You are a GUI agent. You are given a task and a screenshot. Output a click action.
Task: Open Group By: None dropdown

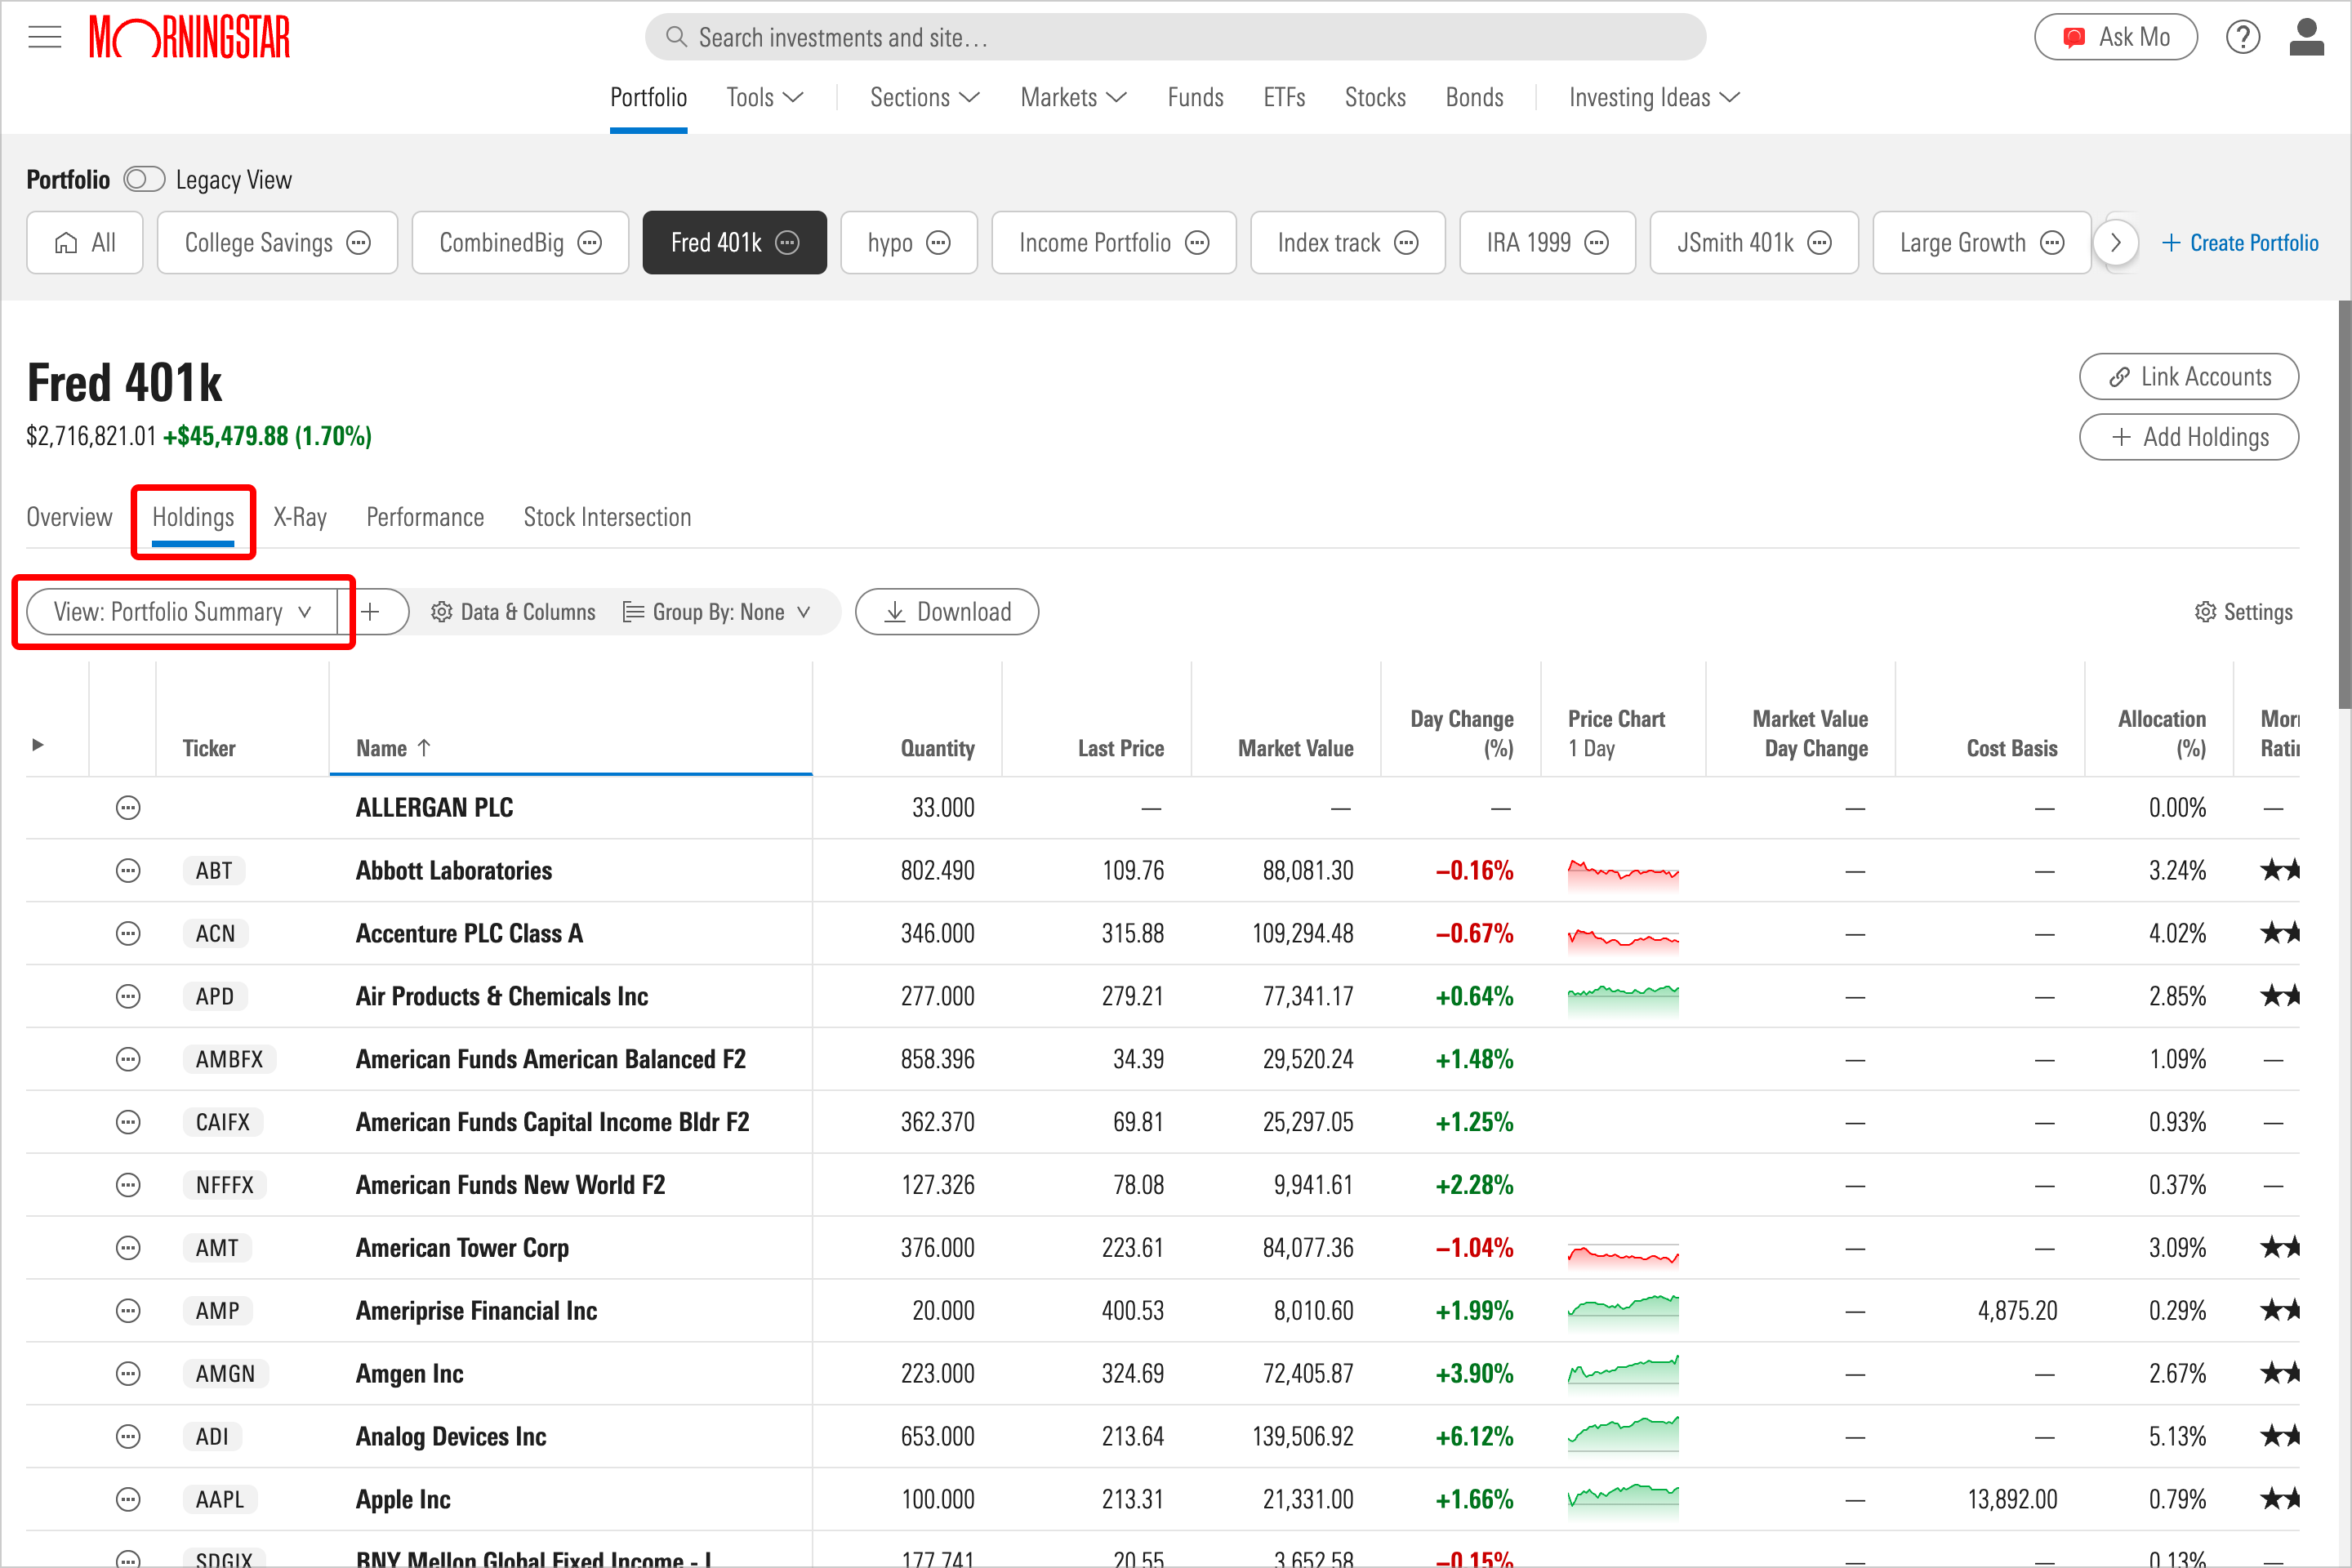pos(716,612)
